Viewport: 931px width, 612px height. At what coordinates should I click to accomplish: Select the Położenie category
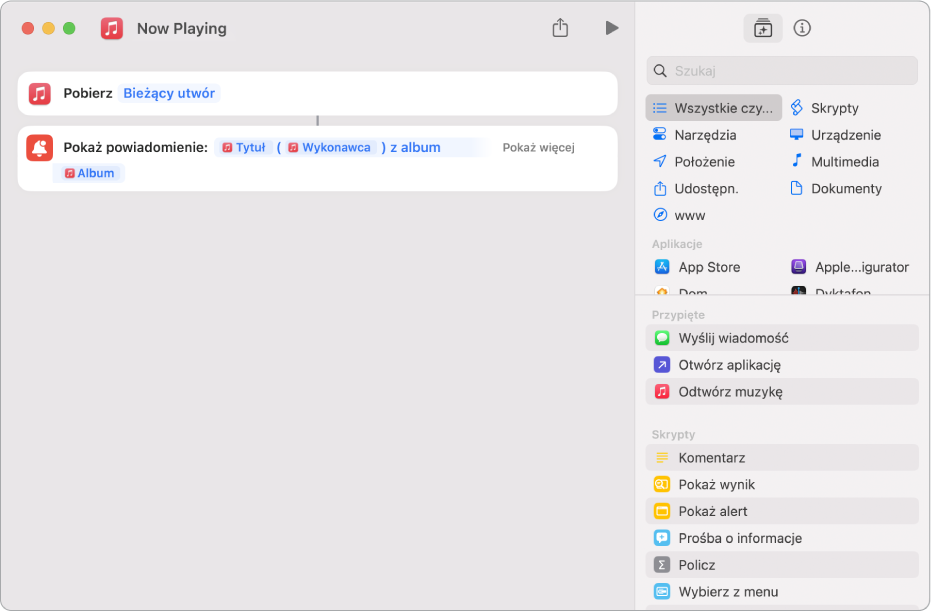tap(694, 161)
